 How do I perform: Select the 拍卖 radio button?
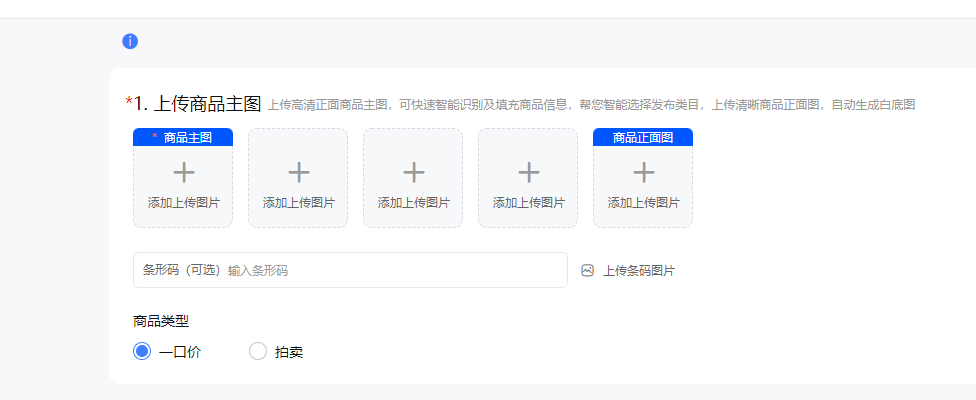pyautogui.click(x=258, y=351)
